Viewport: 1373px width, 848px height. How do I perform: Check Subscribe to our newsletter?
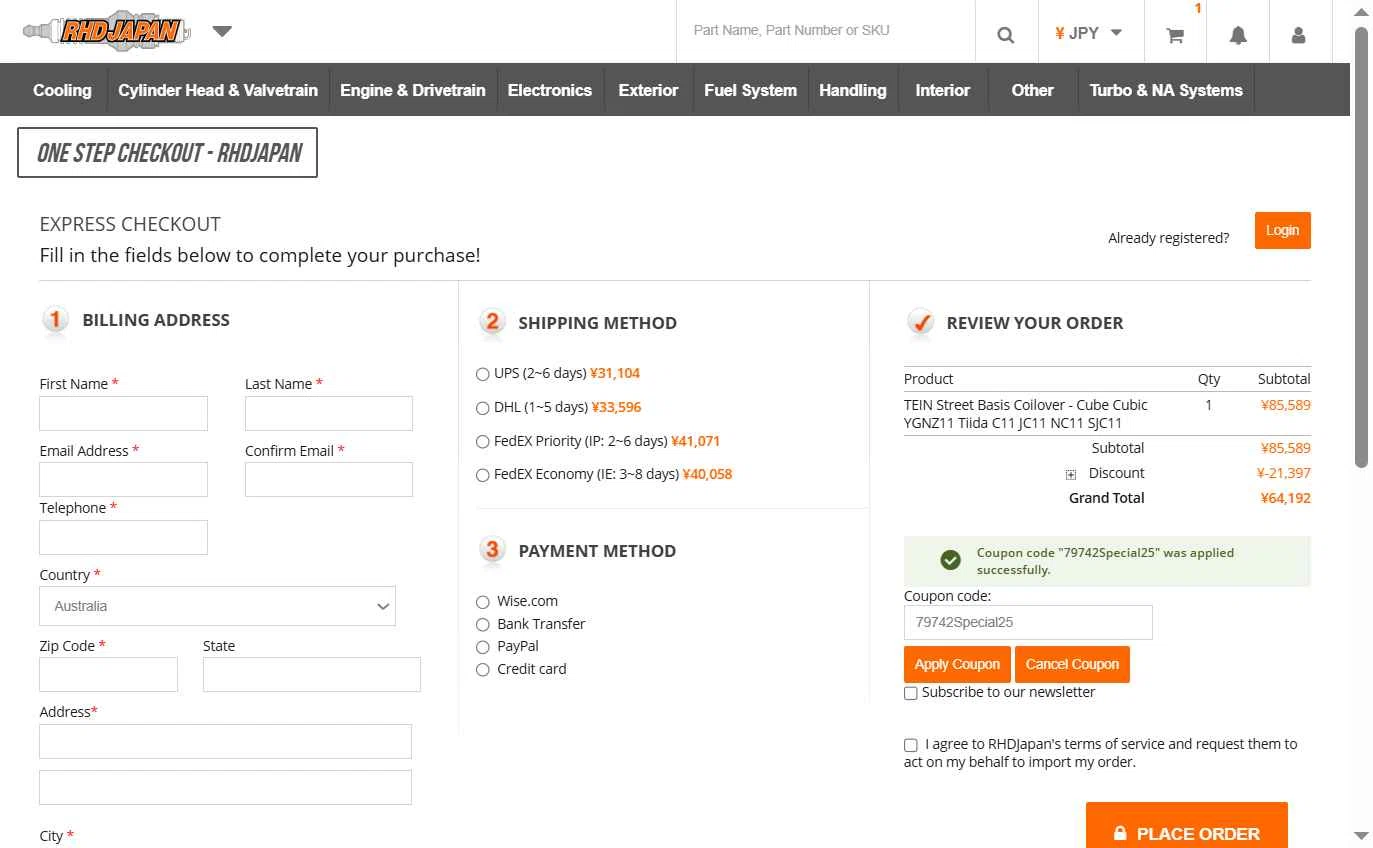click(911, 693)
